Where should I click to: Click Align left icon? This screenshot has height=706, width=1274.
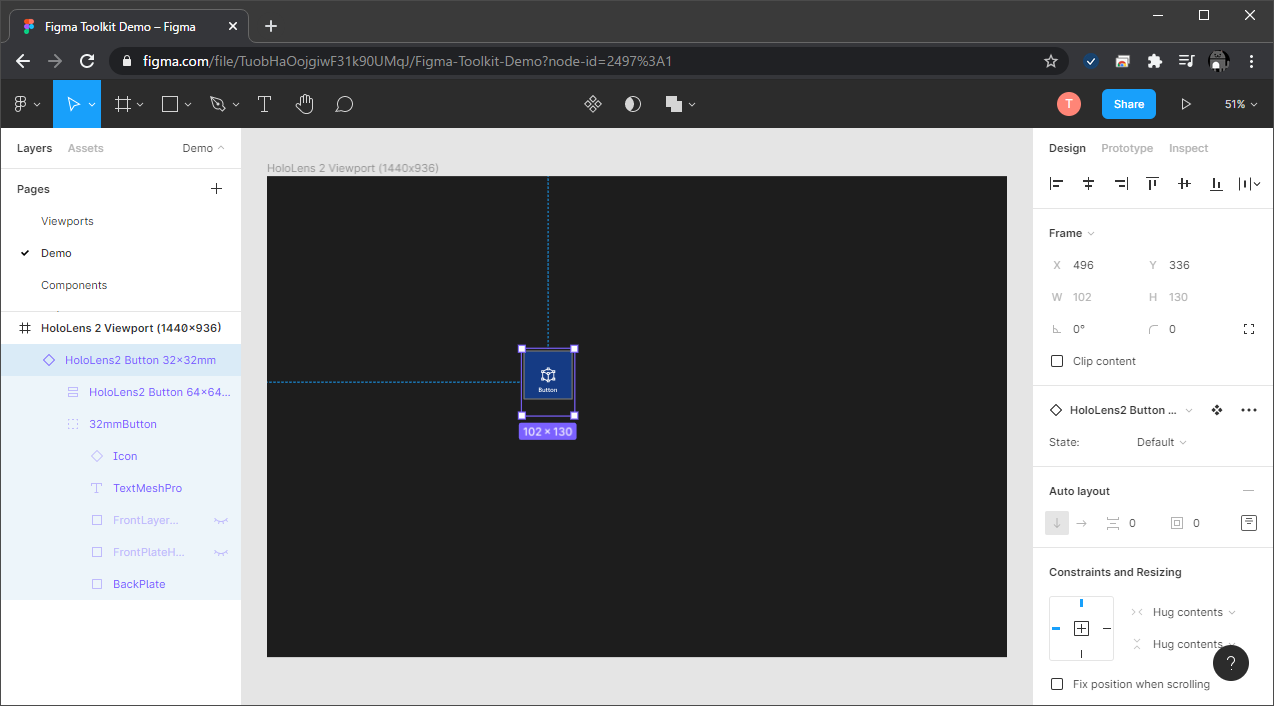(1056, 184)
